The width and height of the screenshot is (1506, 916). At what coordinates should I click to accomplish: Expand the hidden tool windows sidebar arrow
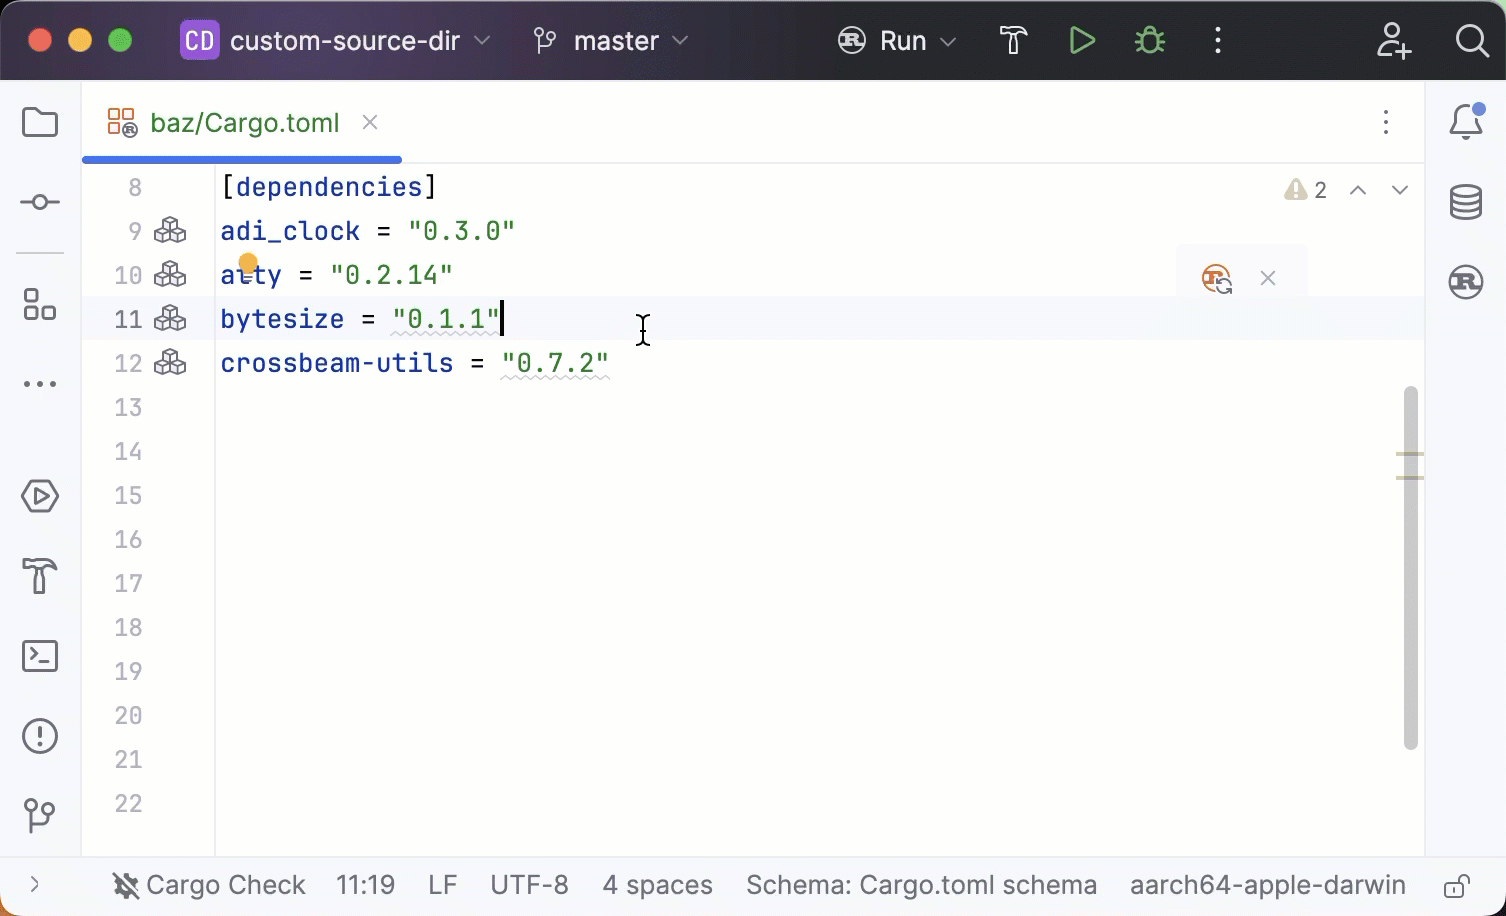35,884
